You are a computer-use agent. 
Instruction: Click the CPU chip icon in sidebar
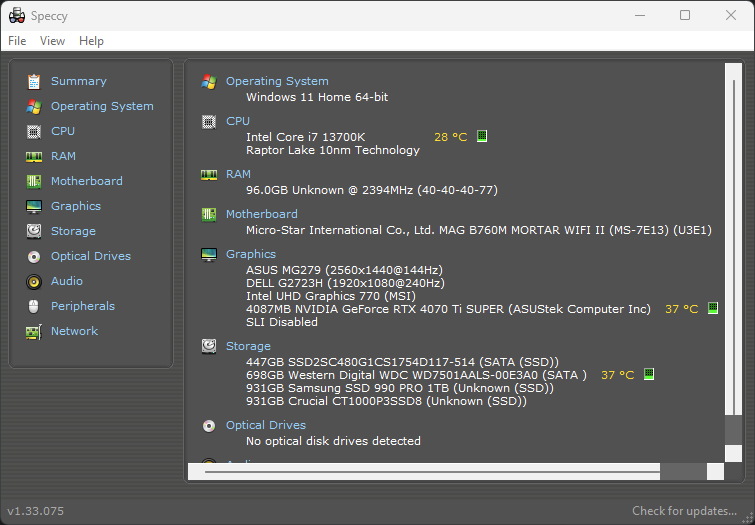(x=34, y=131)
